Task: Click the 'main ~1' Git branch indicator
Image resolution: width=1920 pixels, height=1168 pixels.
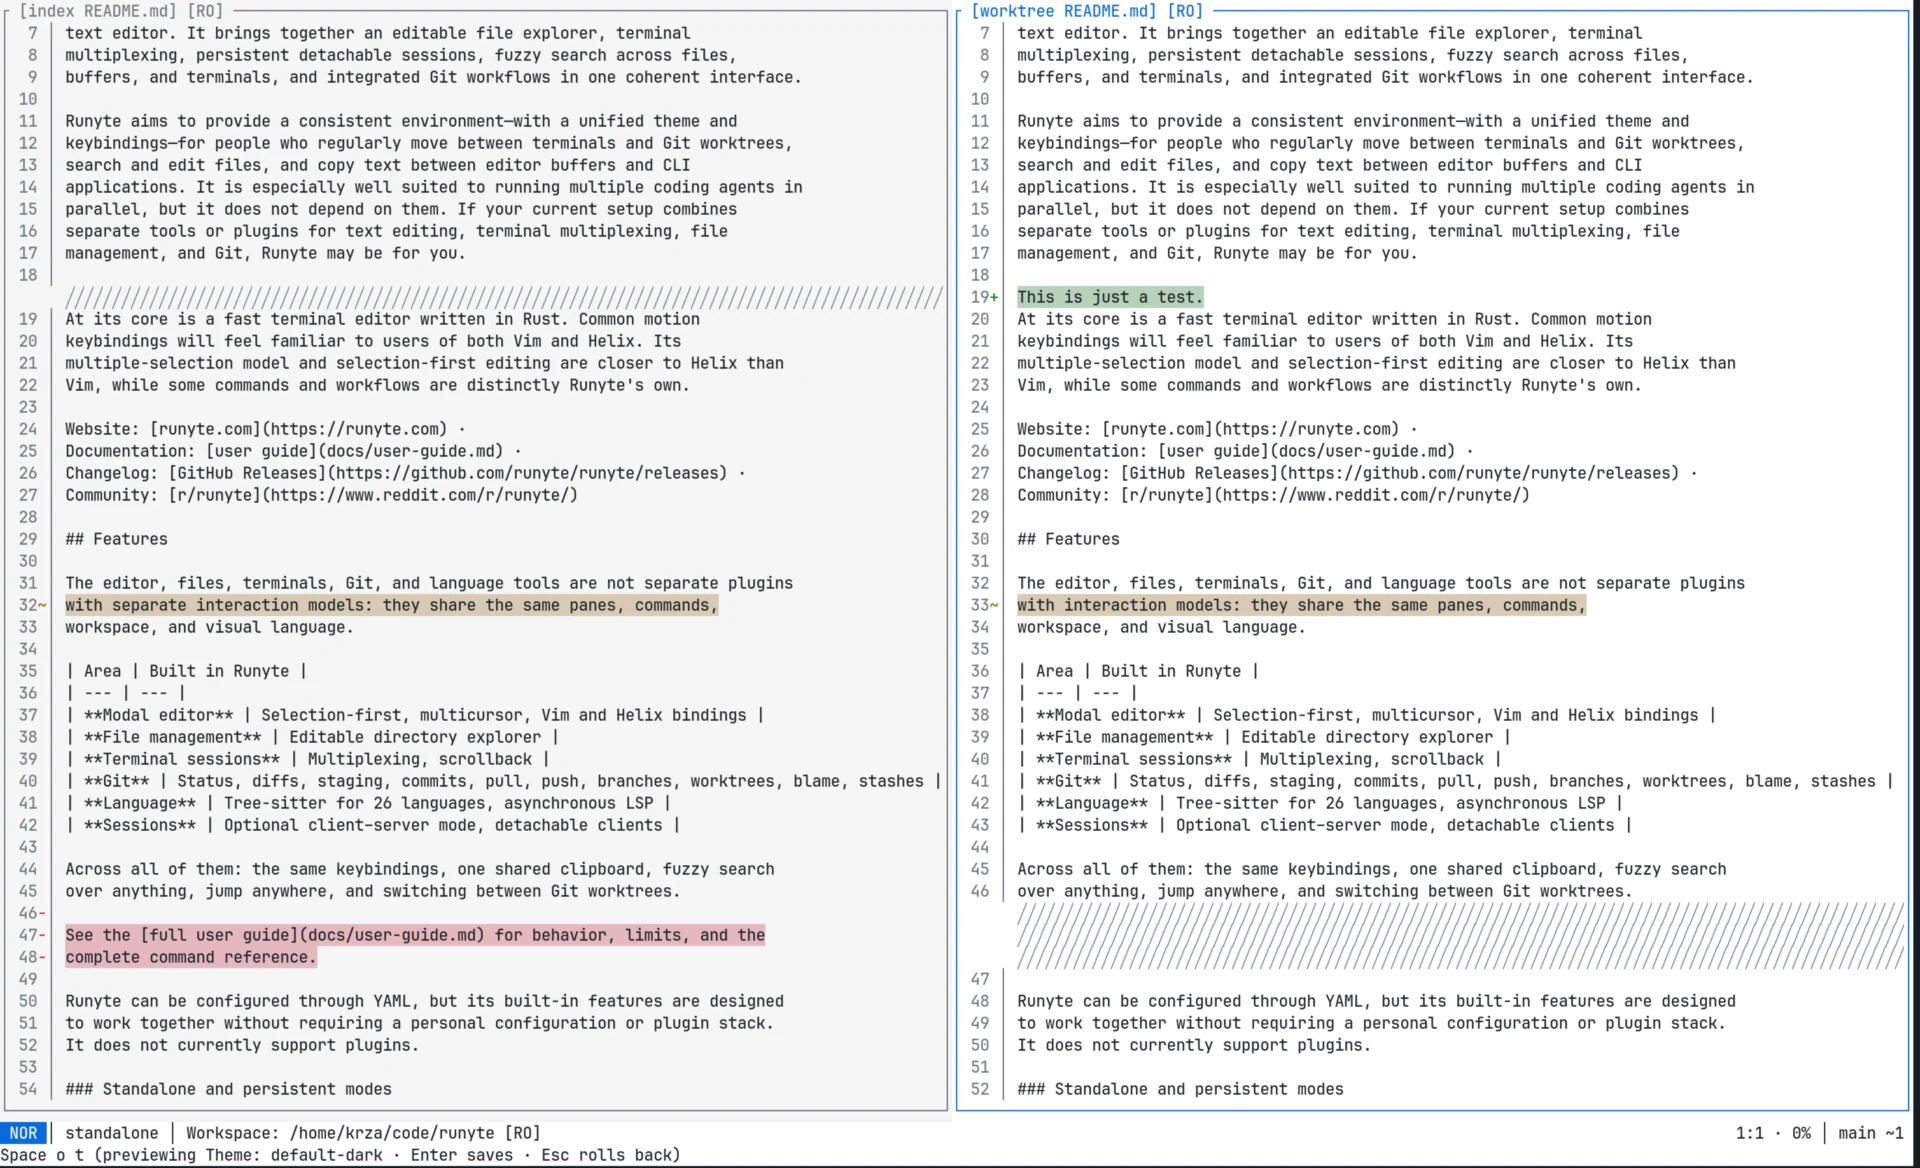Action: click(x=1870, y=1133)
